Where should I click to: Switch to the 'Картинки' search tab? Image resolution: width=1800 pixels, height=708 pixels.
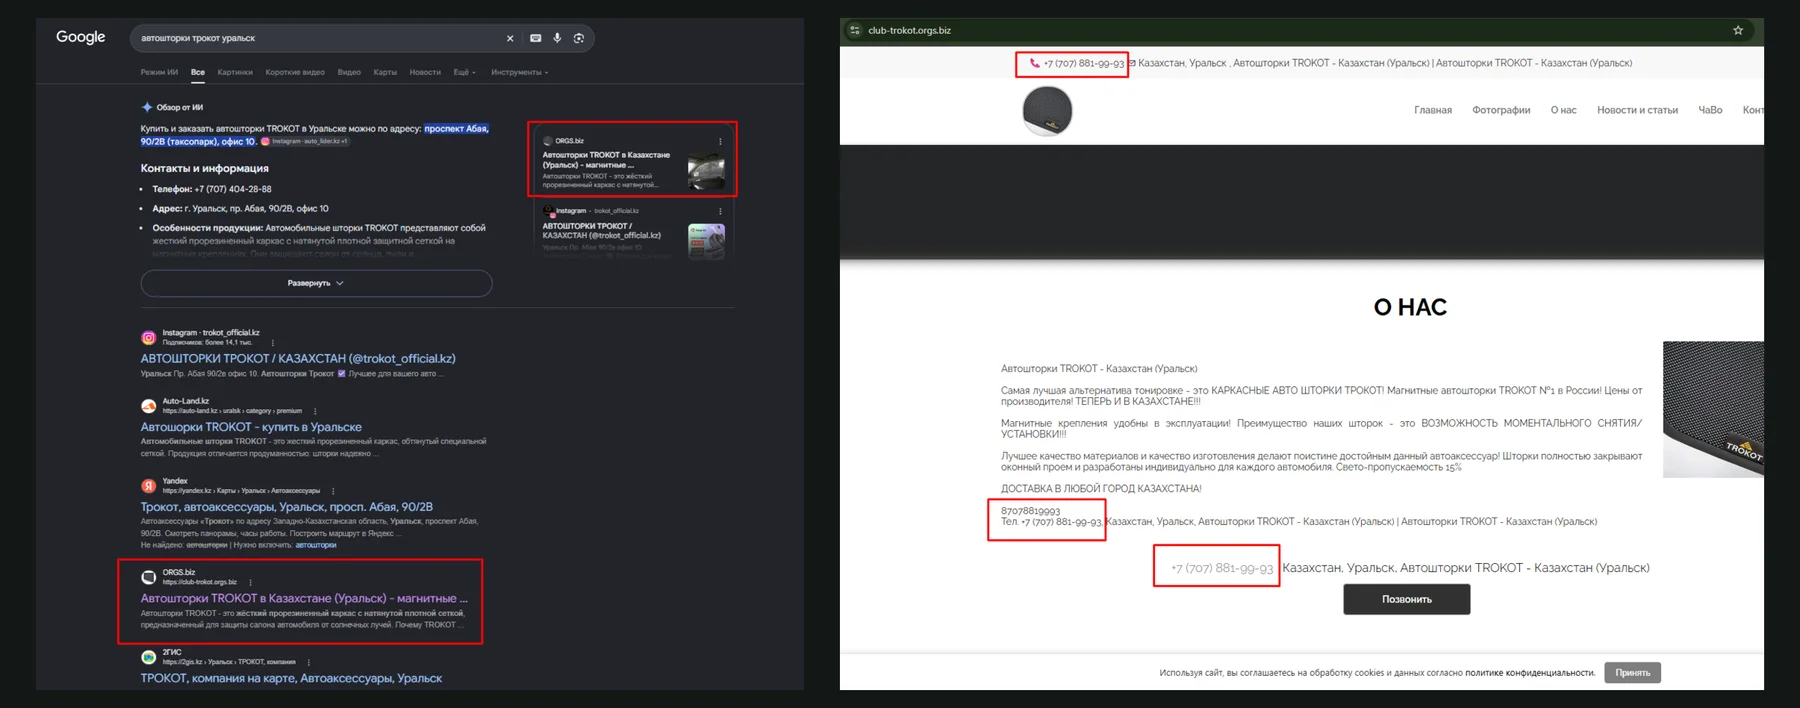[x=235, y=72]
